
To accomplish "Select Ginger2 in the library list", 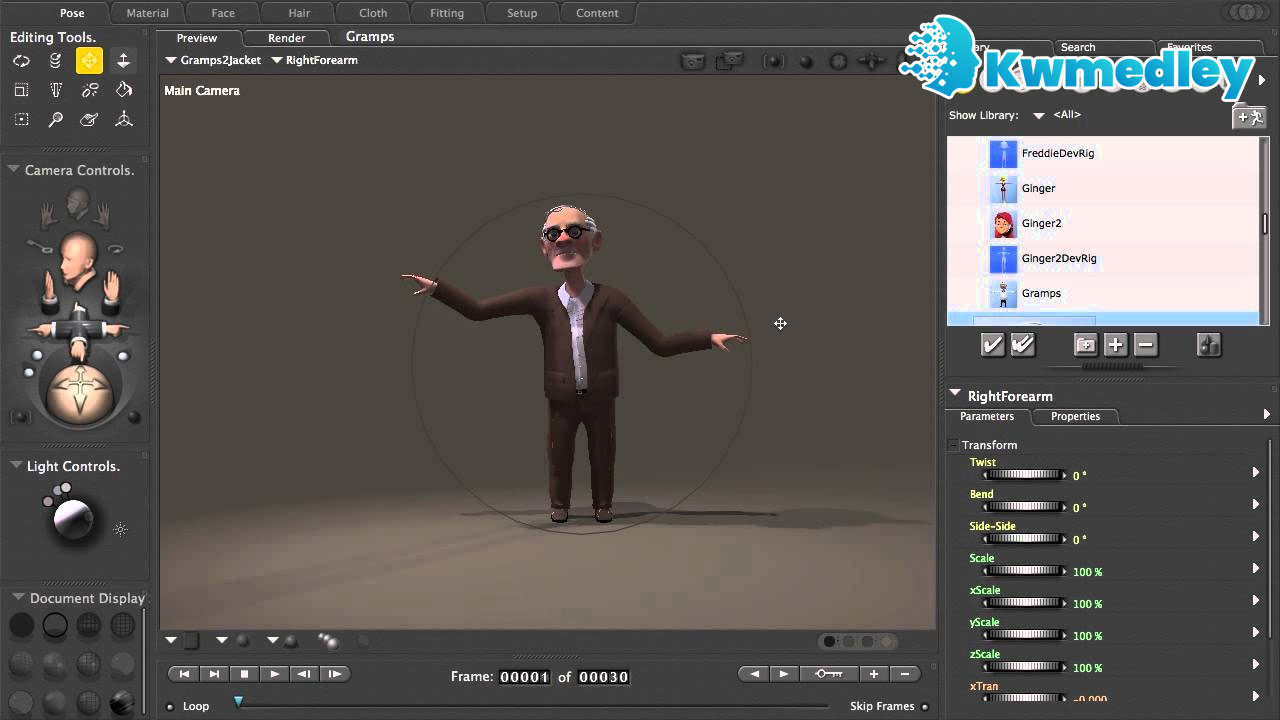I will (1041, 223).
